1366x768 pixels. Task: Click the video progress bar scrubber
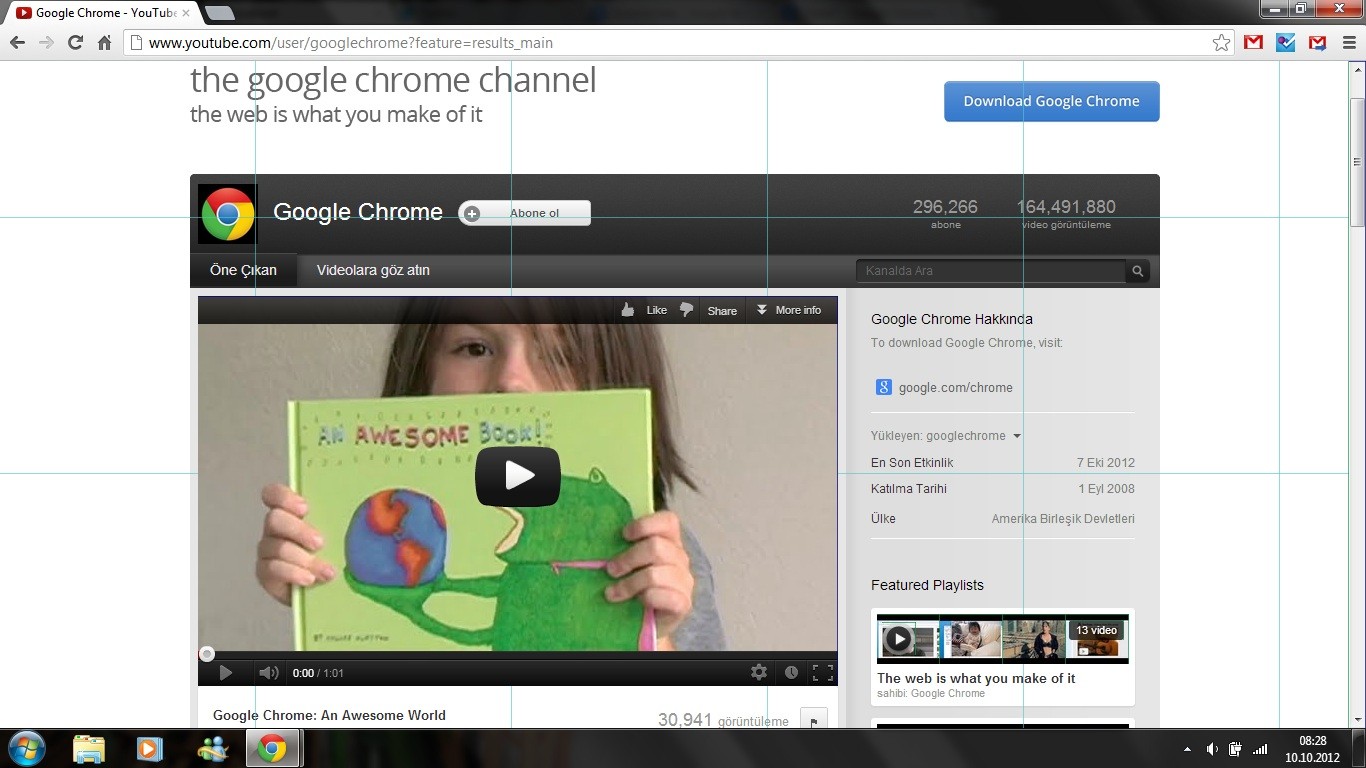point(207,654)
